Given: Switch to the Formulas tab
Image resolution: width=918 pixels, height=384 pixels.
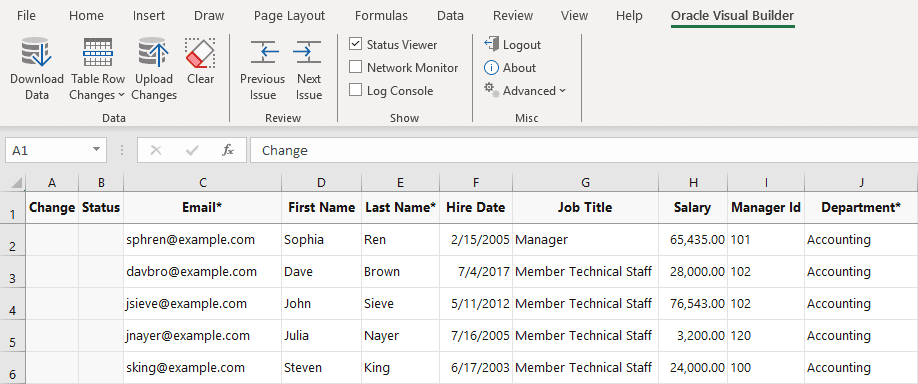Looking at the screenshot, I should [381, 16].
